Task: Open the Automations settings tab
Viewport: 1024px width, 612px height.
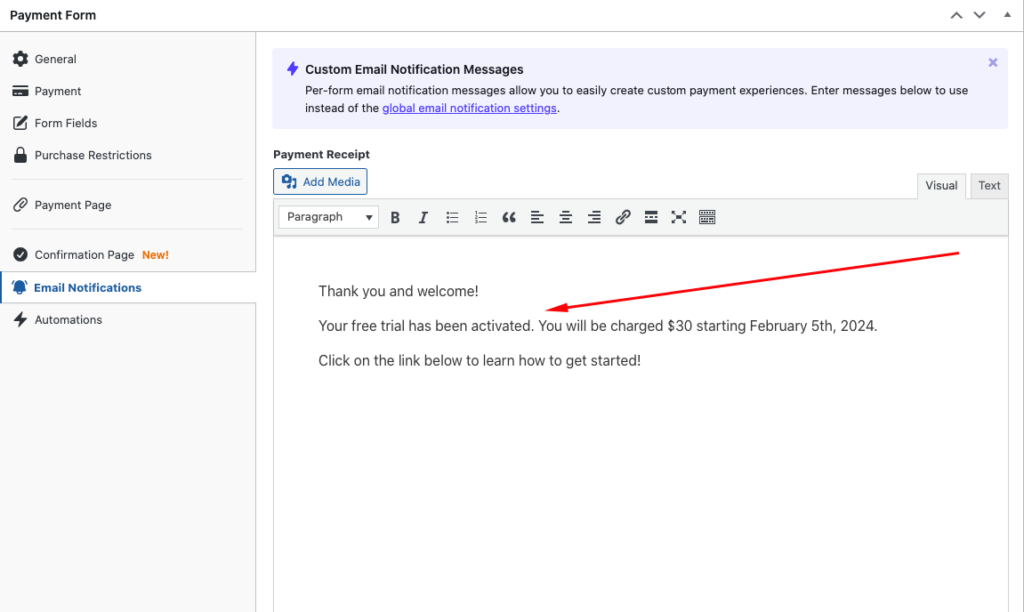Action: coord(68,320)
